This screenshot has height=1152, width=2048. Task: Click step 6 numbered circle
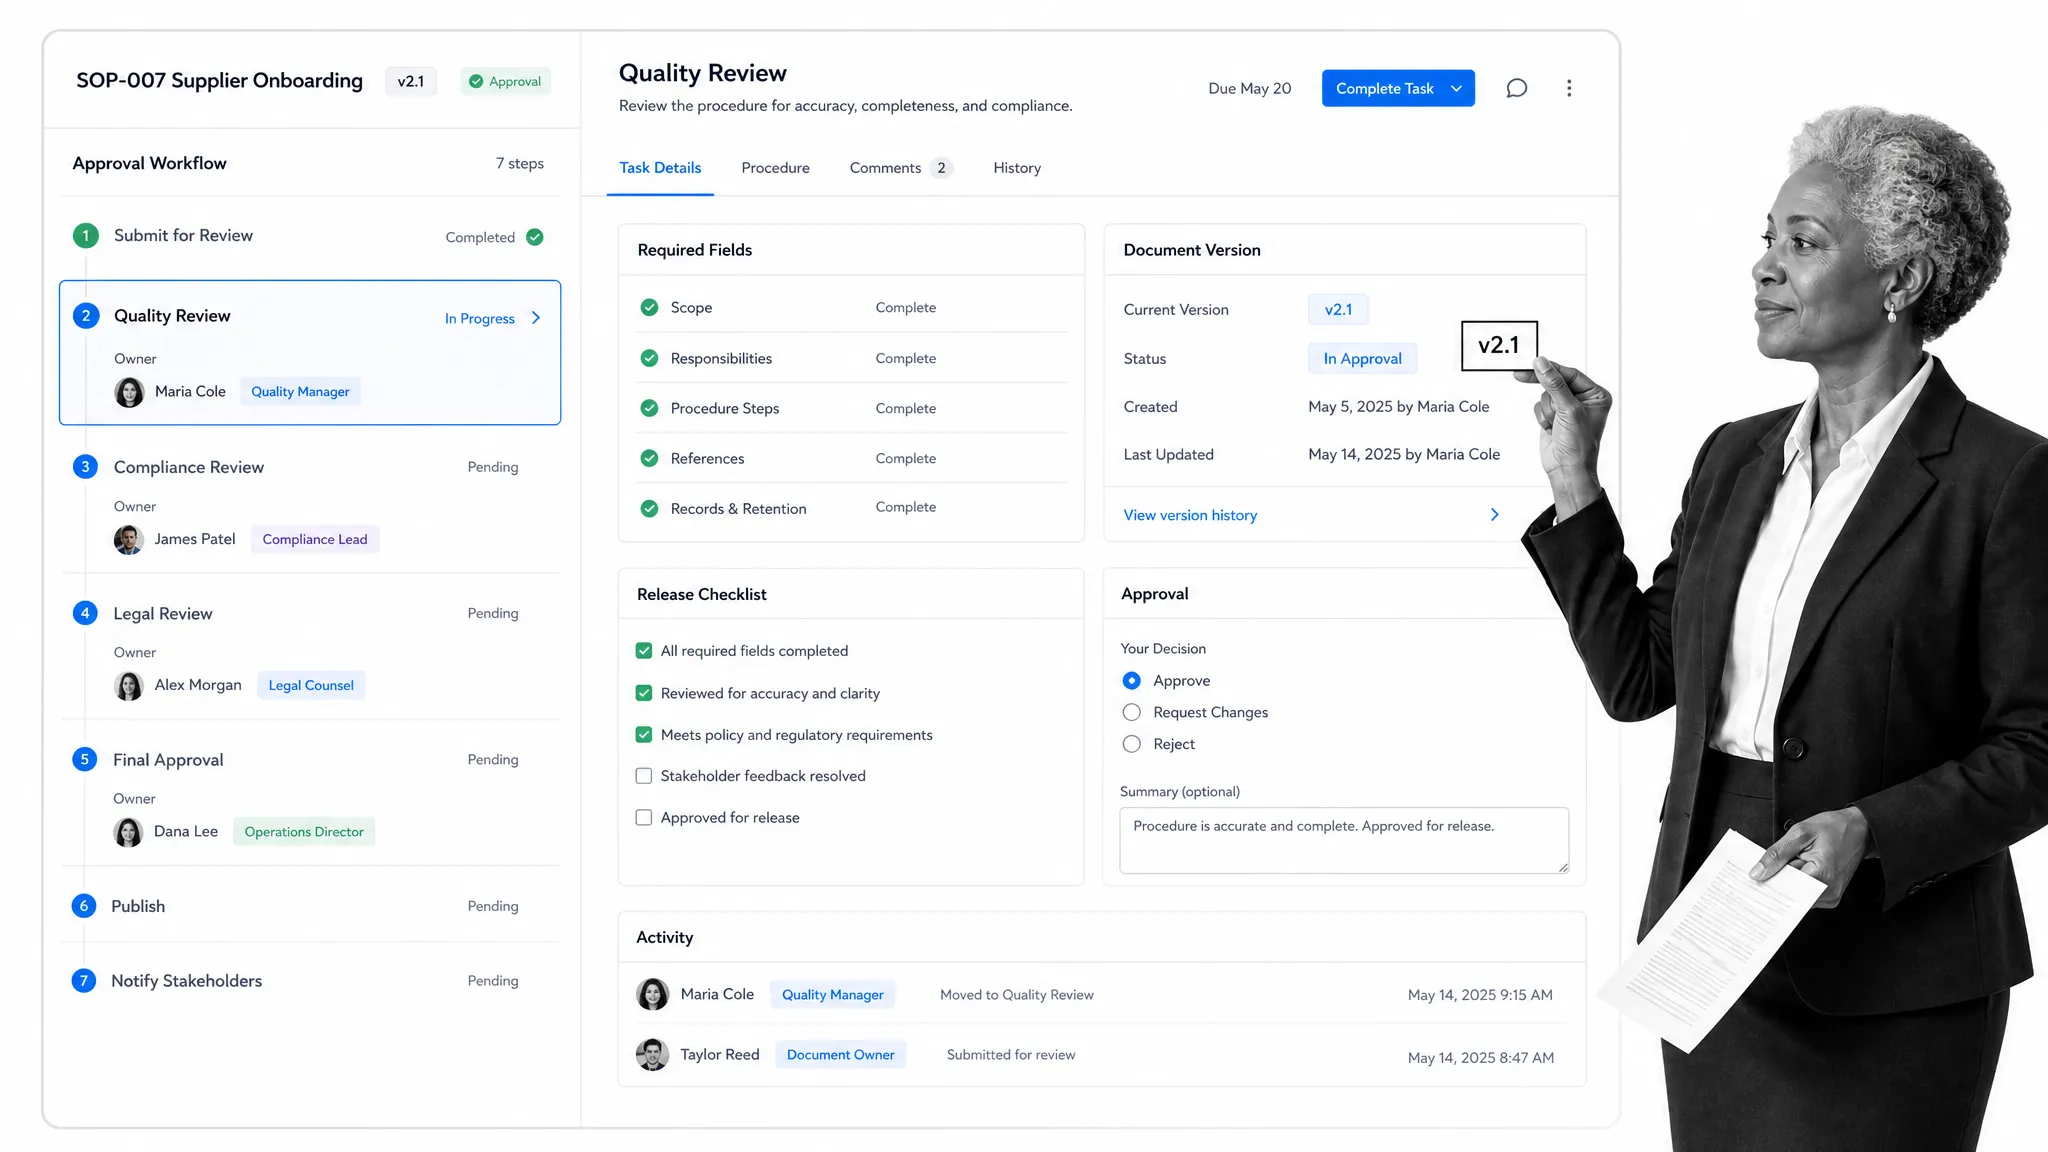click(x=84, y=905)
